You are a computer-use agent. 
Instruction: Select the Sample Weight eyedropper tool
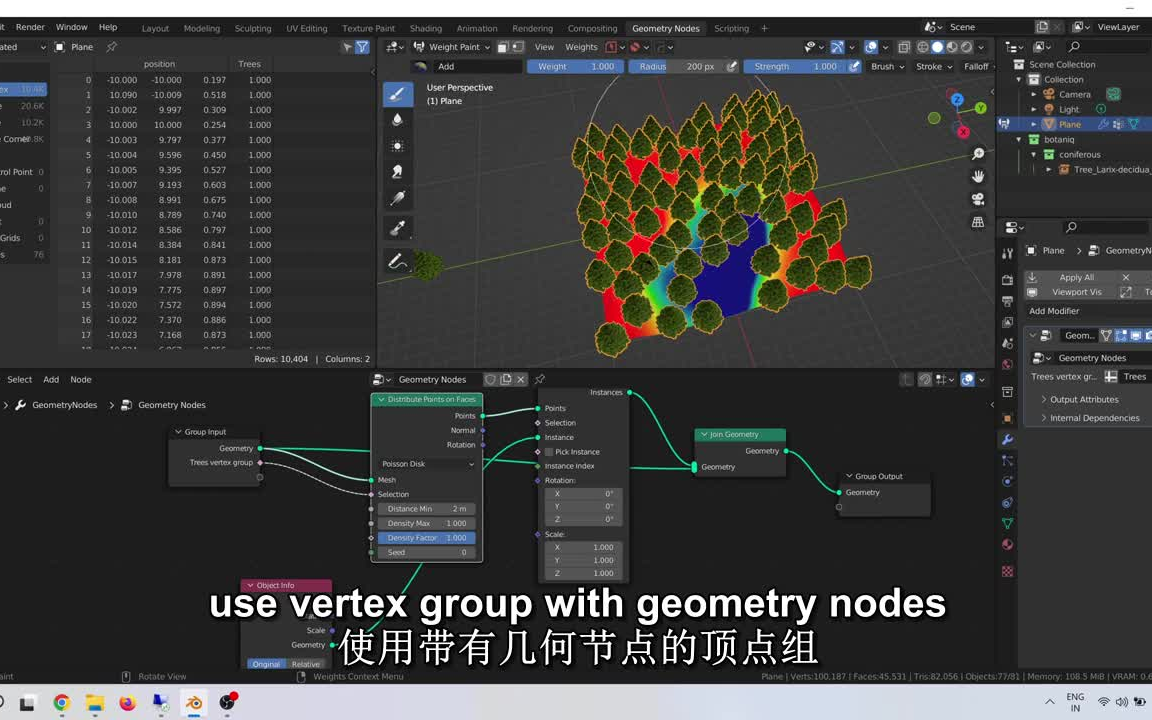click(397, 228)
